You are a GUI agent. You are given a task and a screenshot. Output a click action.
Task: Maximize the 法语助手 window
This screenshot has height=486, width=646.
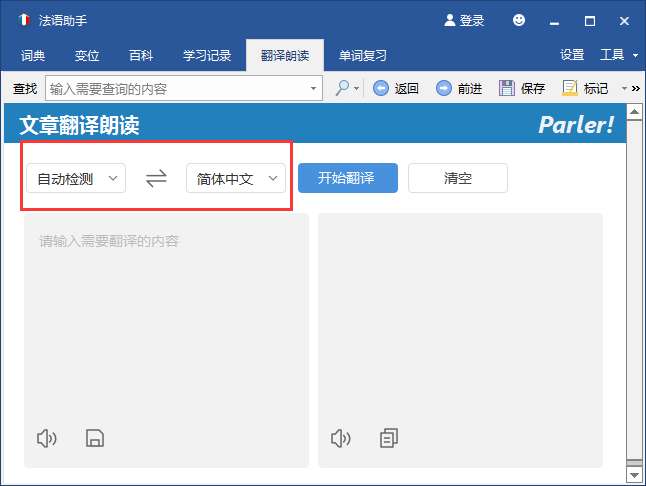point(590,21)
